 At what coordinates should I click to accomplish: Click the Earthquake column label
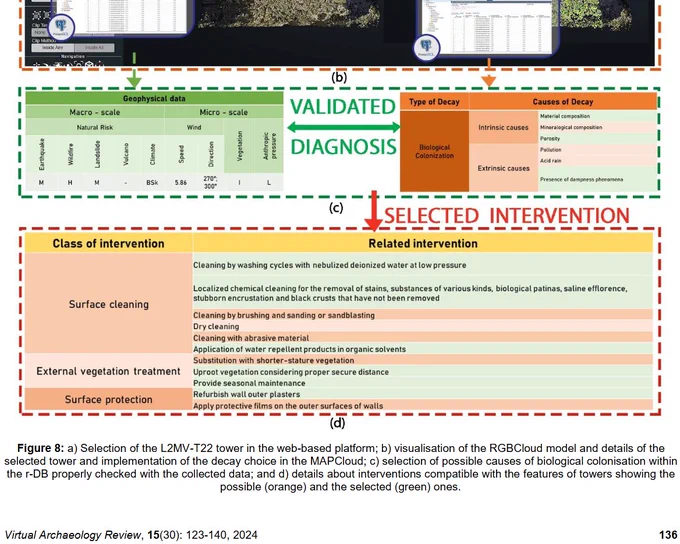(42, 154)
